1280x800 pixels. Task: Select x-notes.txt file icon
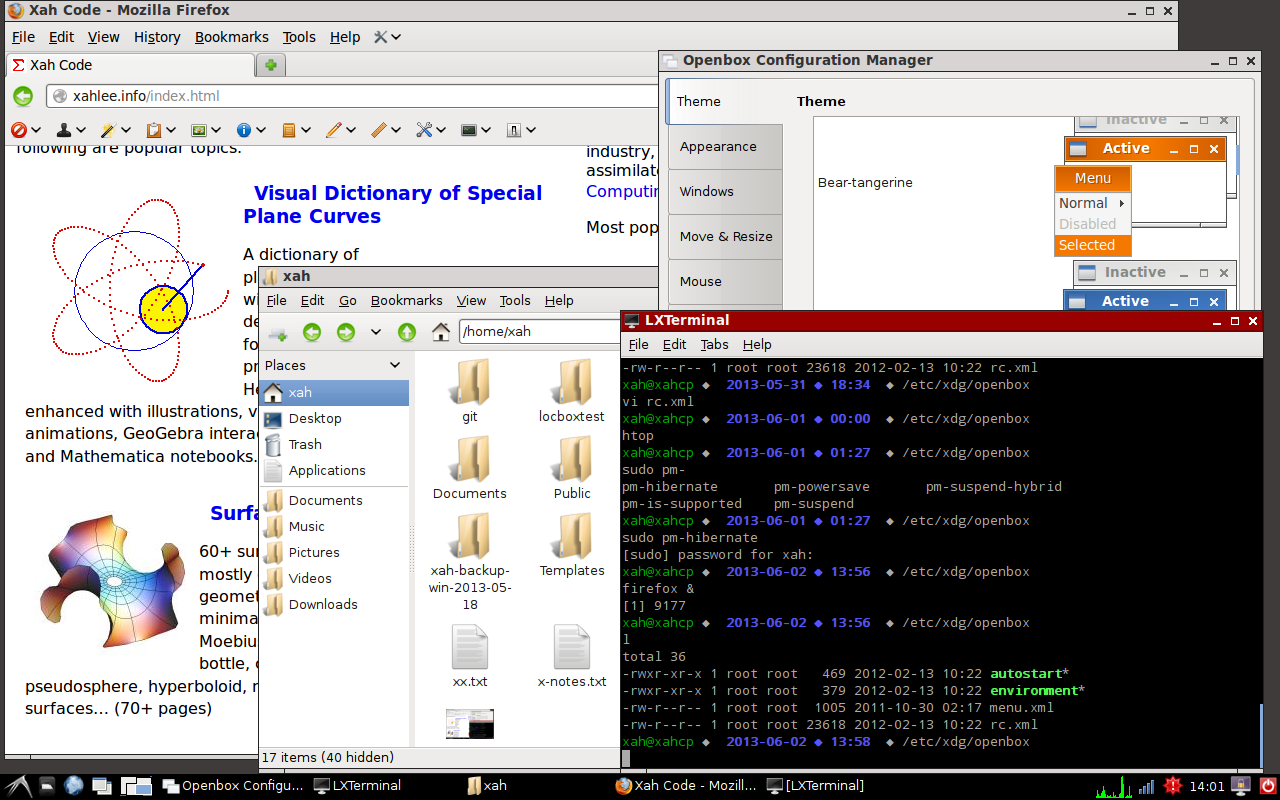(x=572, y=646)
